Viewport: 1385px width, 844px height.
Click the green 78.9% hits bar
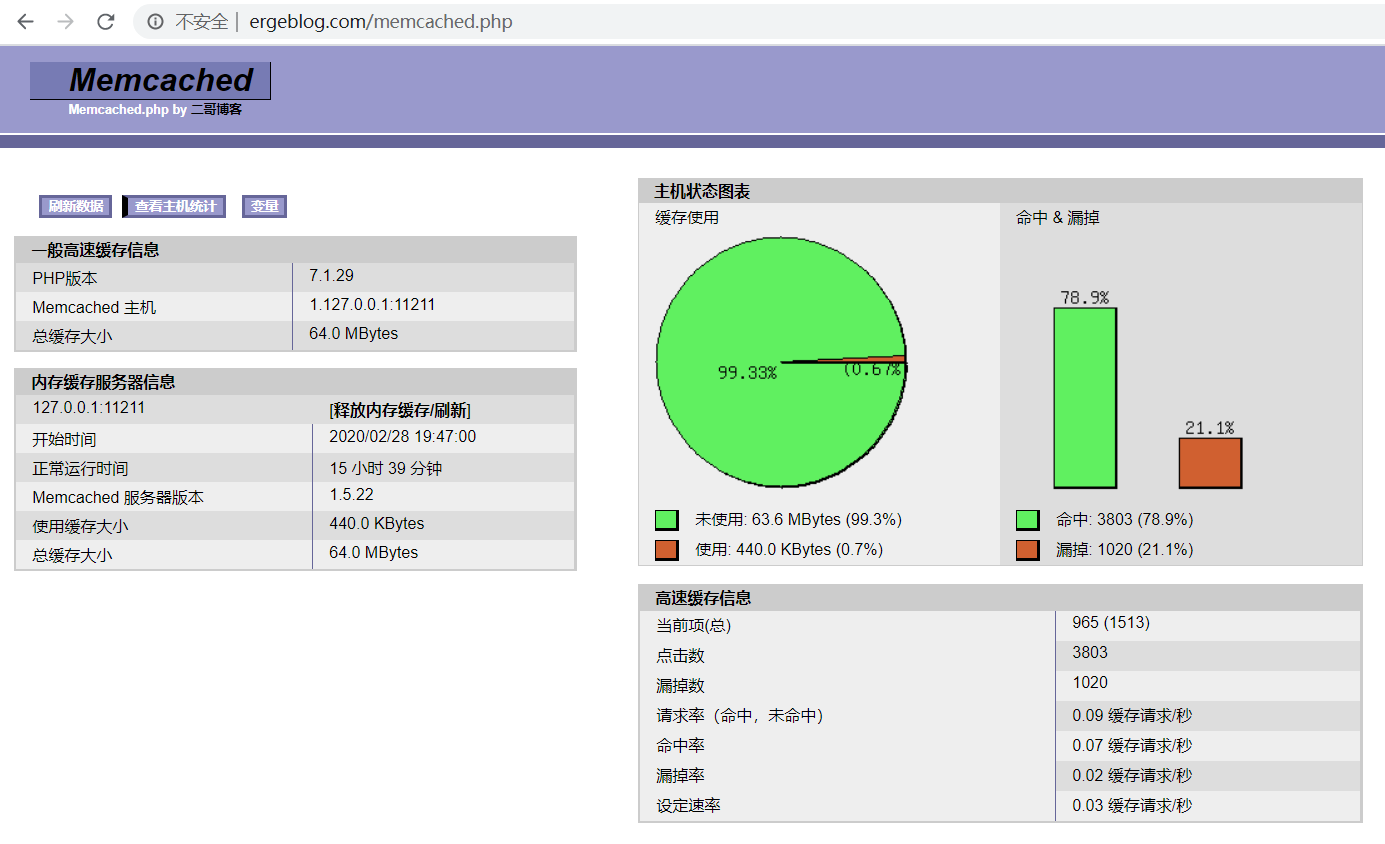click(x=1085, y=398)
